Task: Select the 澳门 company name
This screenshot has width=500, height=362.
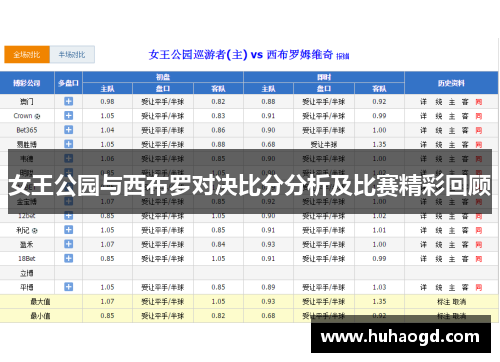Action: (x=27, y=102)
